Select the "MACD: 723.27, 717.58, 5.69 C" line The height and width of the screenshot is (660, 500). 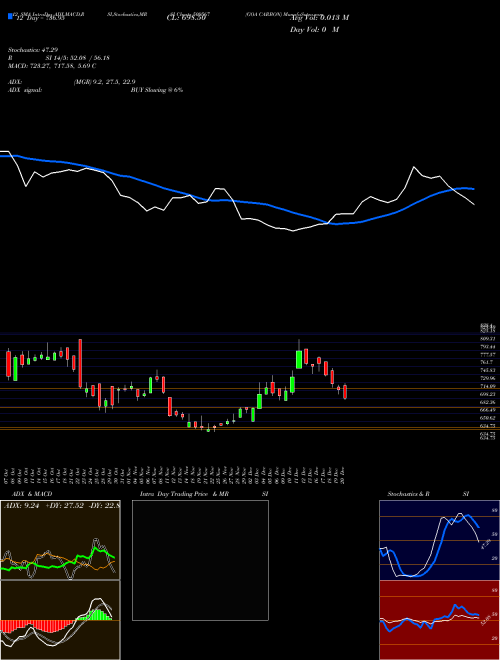(x=52, y=66)
